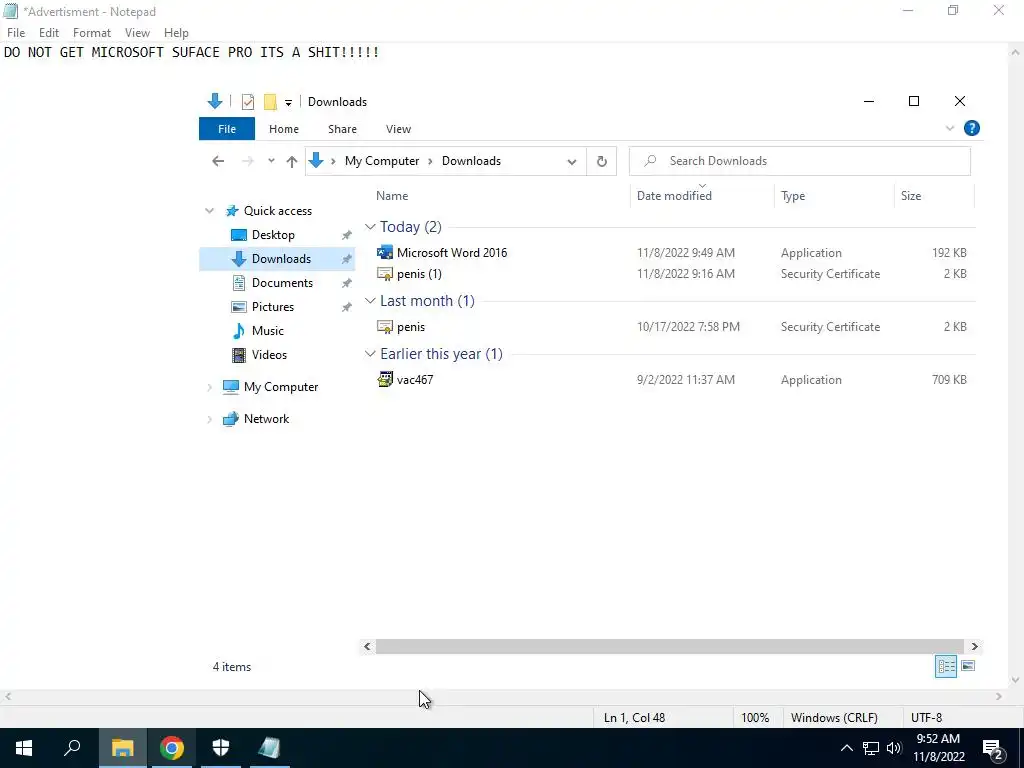Screen dimensions: 1024x768
Task: Switch to Large icons view icon
Action: 968,666
